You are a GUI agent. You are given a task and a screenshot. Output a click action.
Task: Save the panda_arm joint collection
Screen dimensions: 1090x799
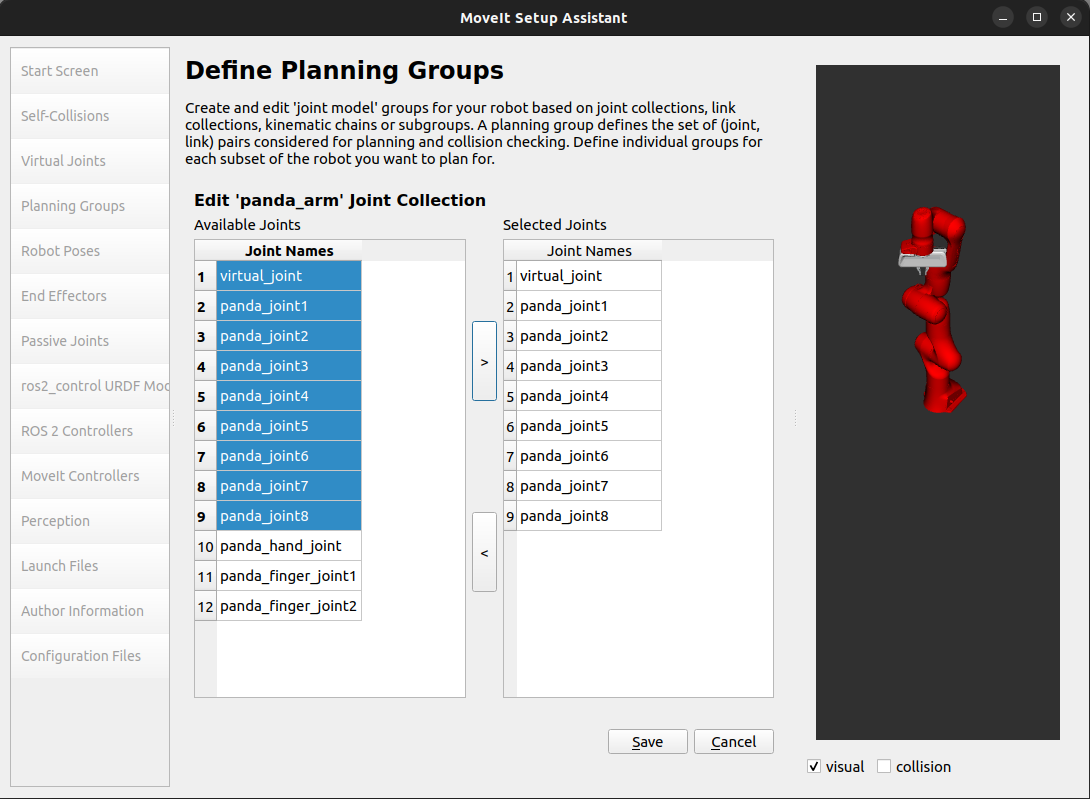pyautogui.click(x=648, y=741)
